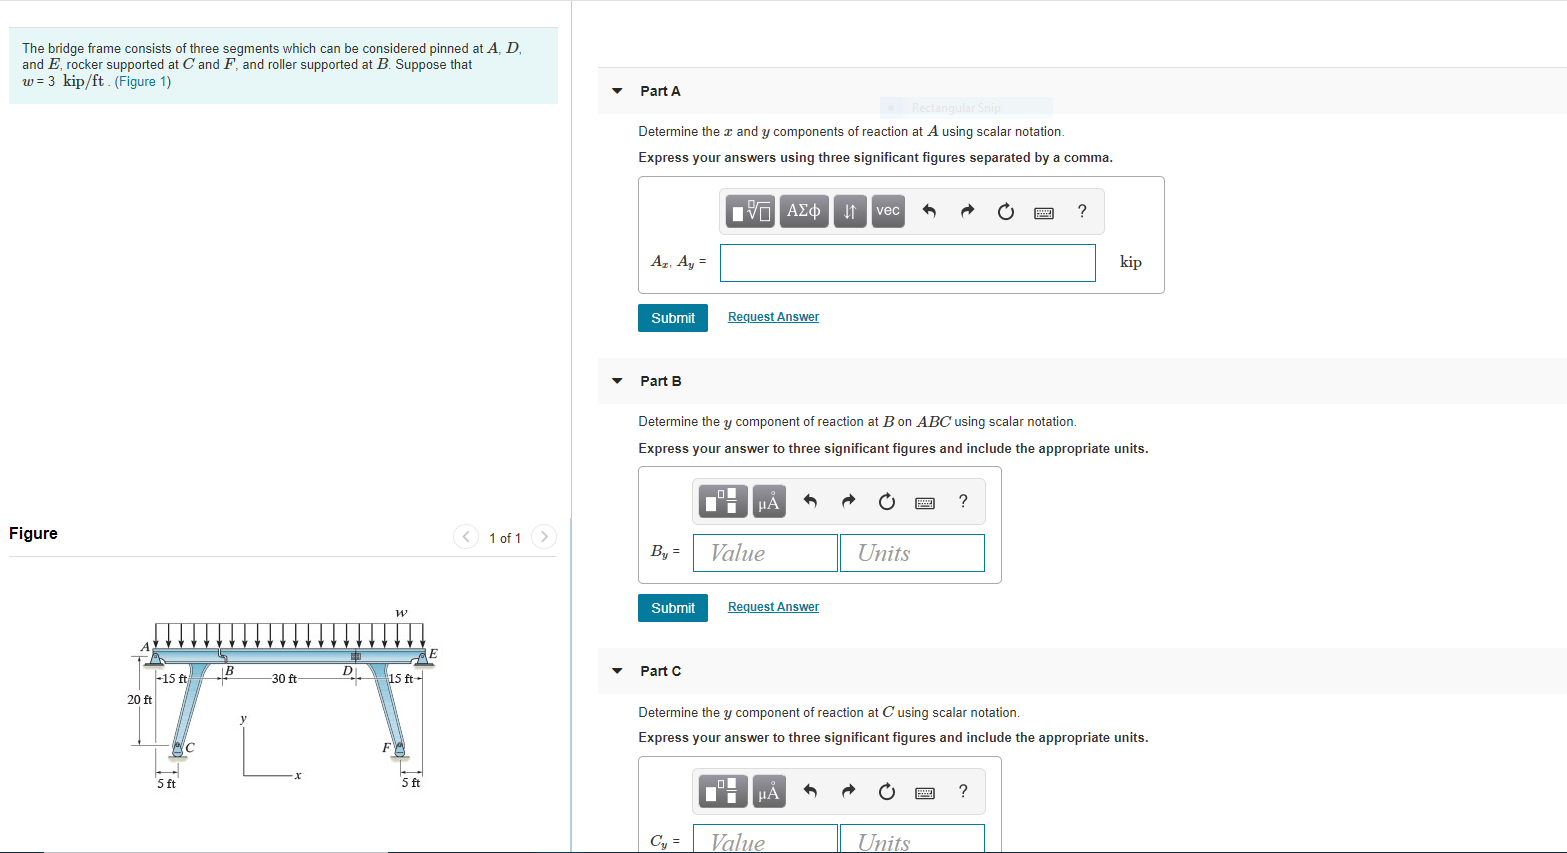1567x853 pixels.
Task: Undo last edit in Part A toolbar
Action: (x=929, y=211)
